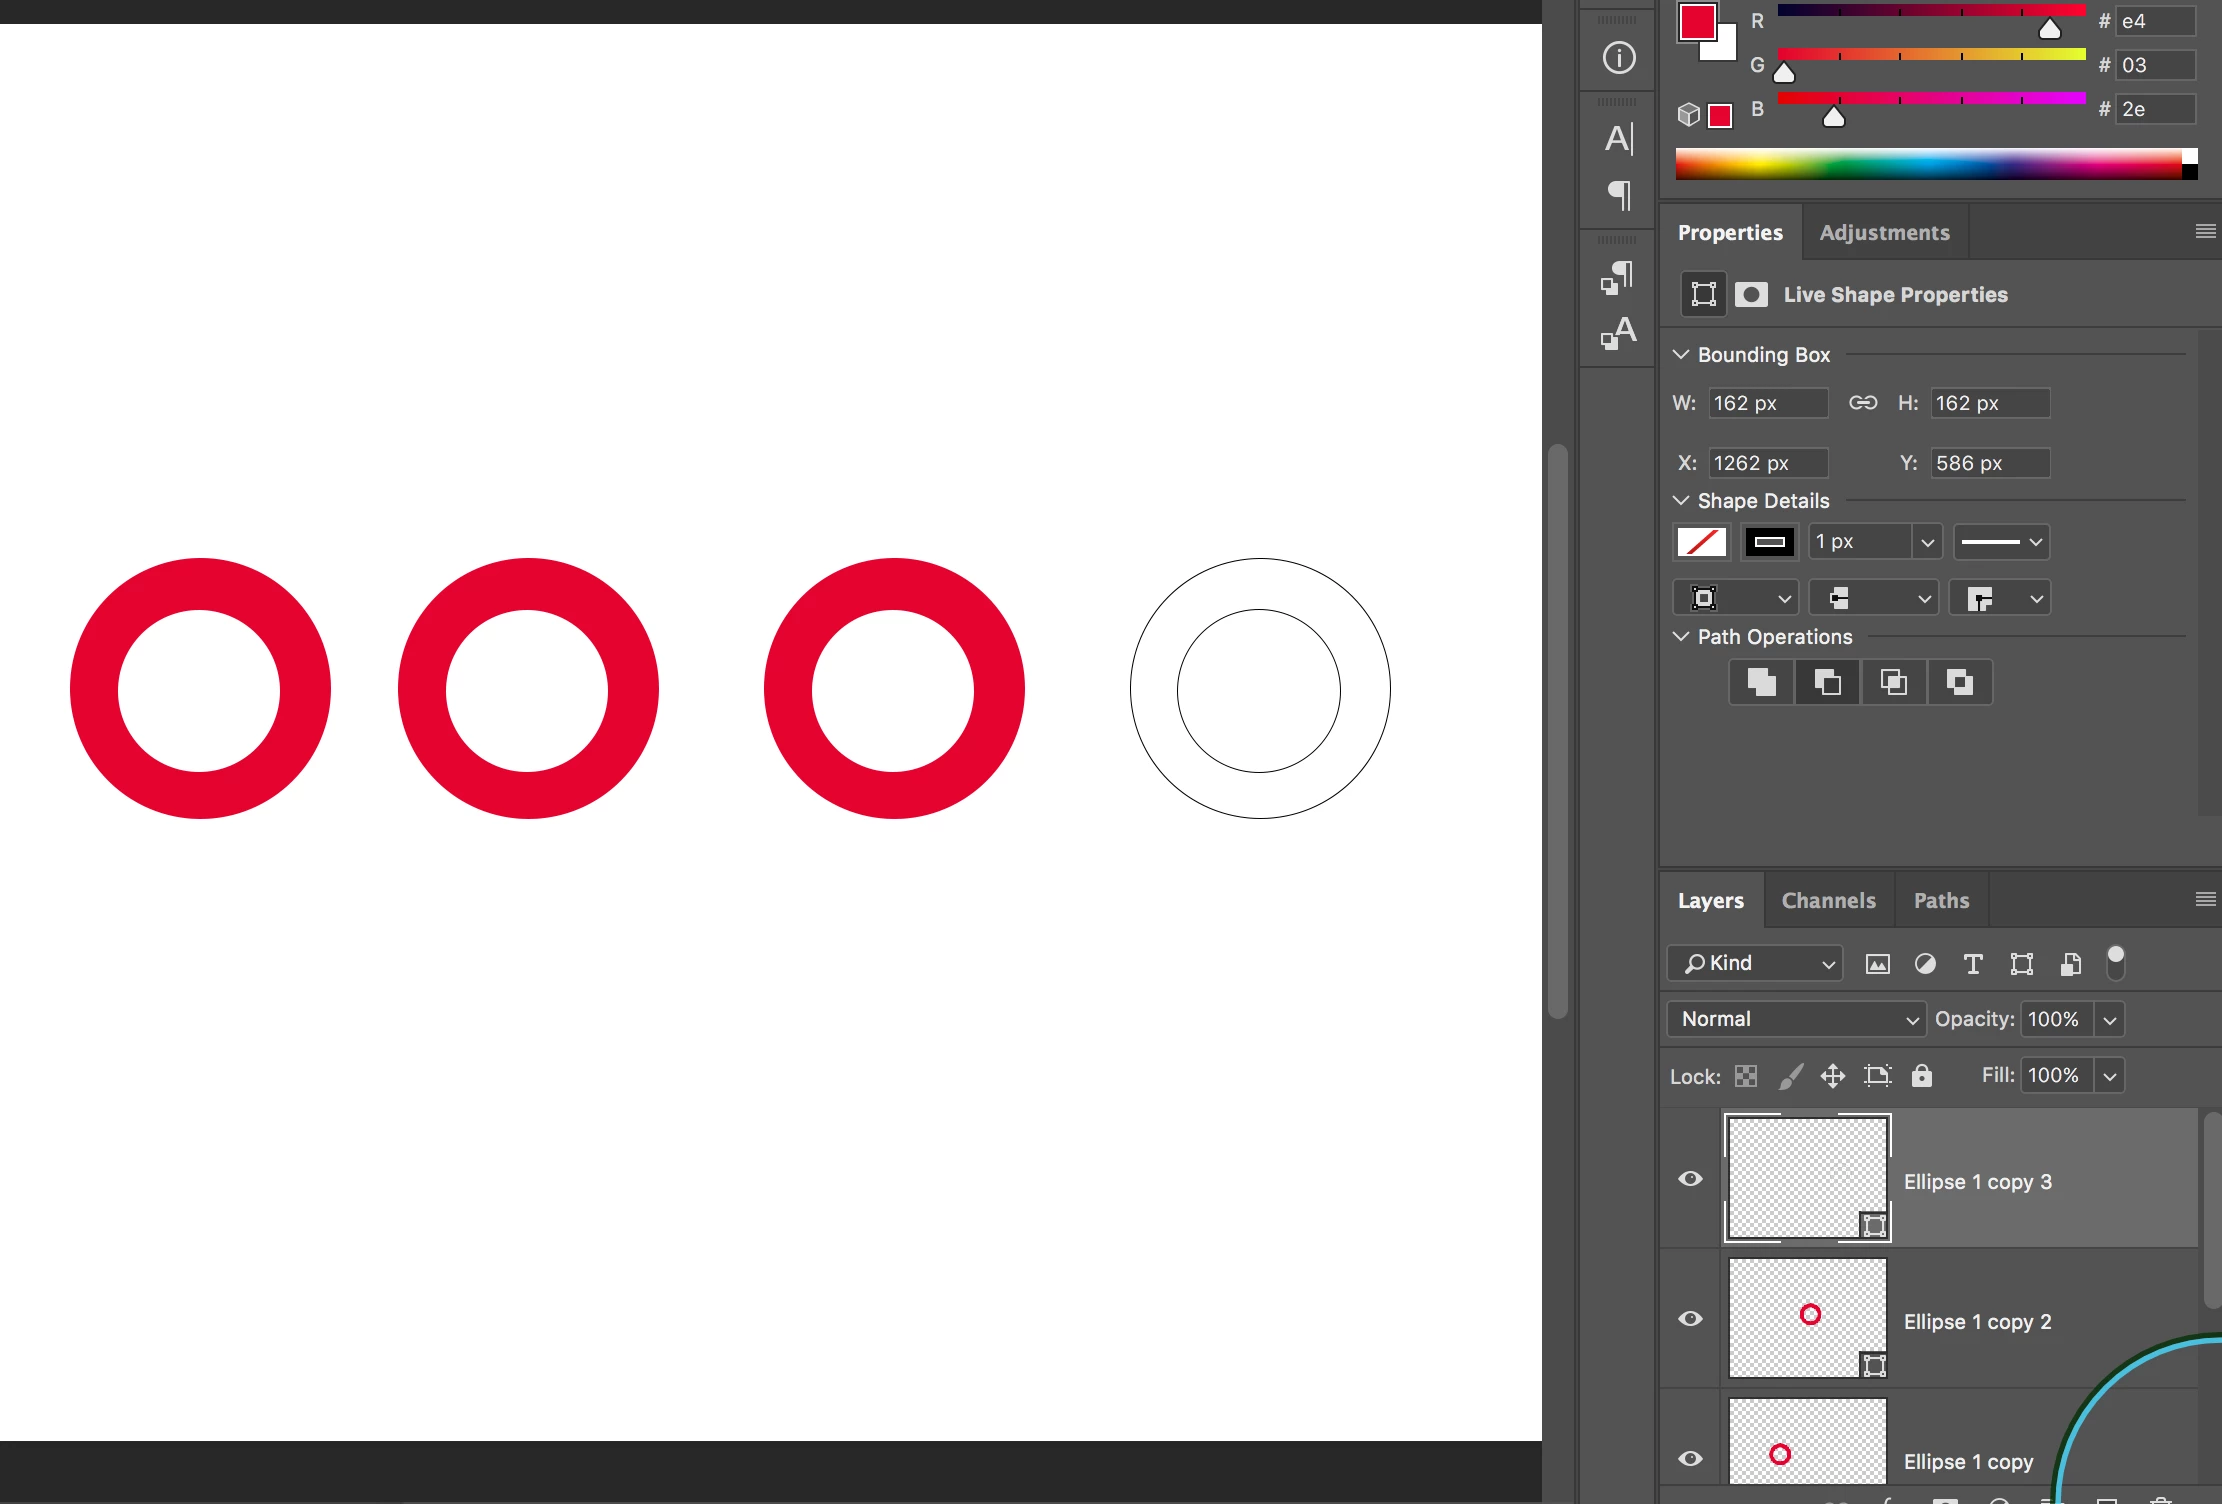Collapse the Bounding Box section
Screen dimensions: 2222x1504
1681,355
